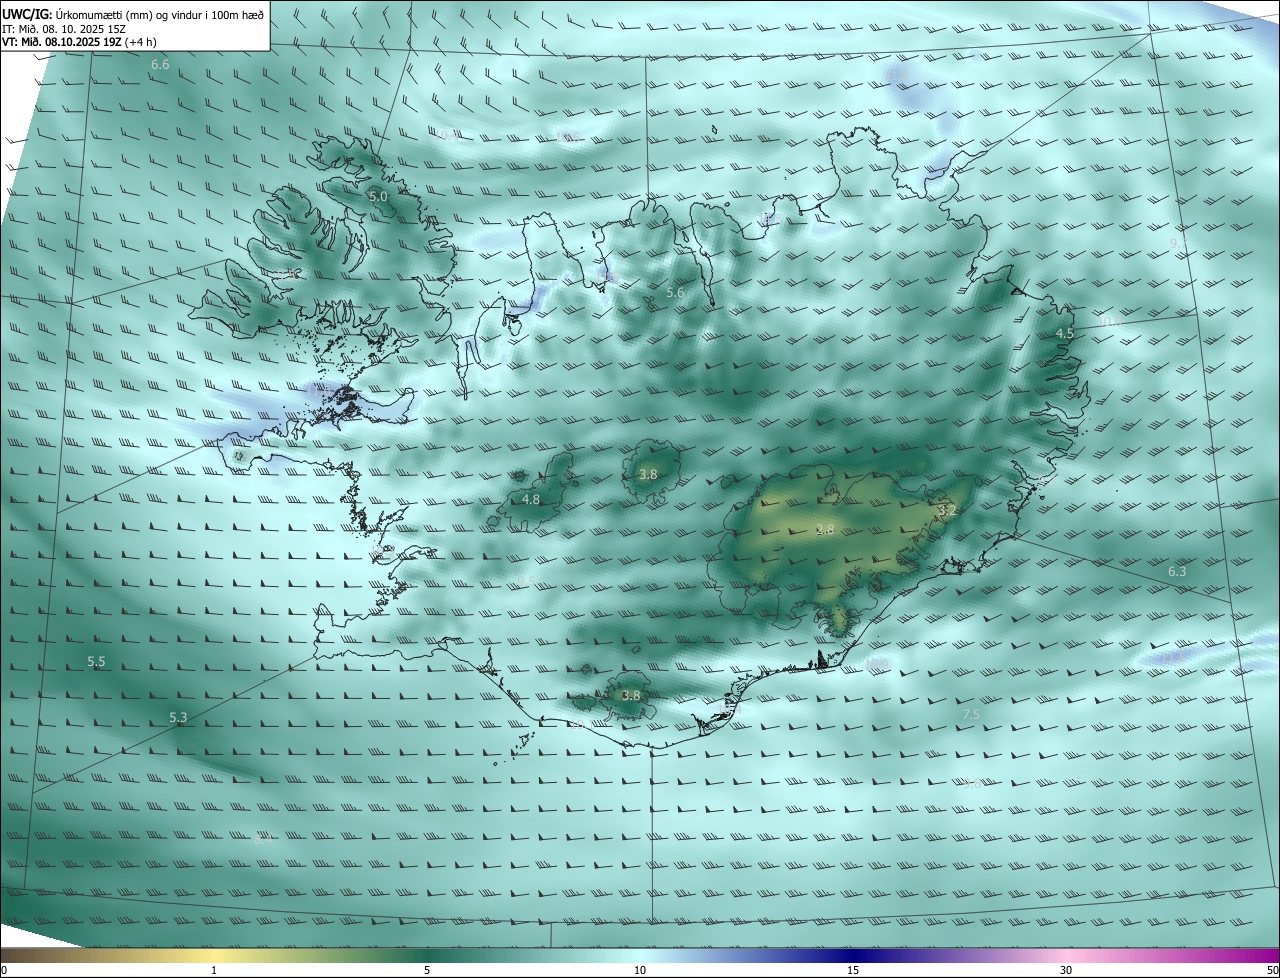This screenshot has width=1280, height=978.
Task: Click the 4.8 value on the western glacier
Action: click(x=531, y=499)
